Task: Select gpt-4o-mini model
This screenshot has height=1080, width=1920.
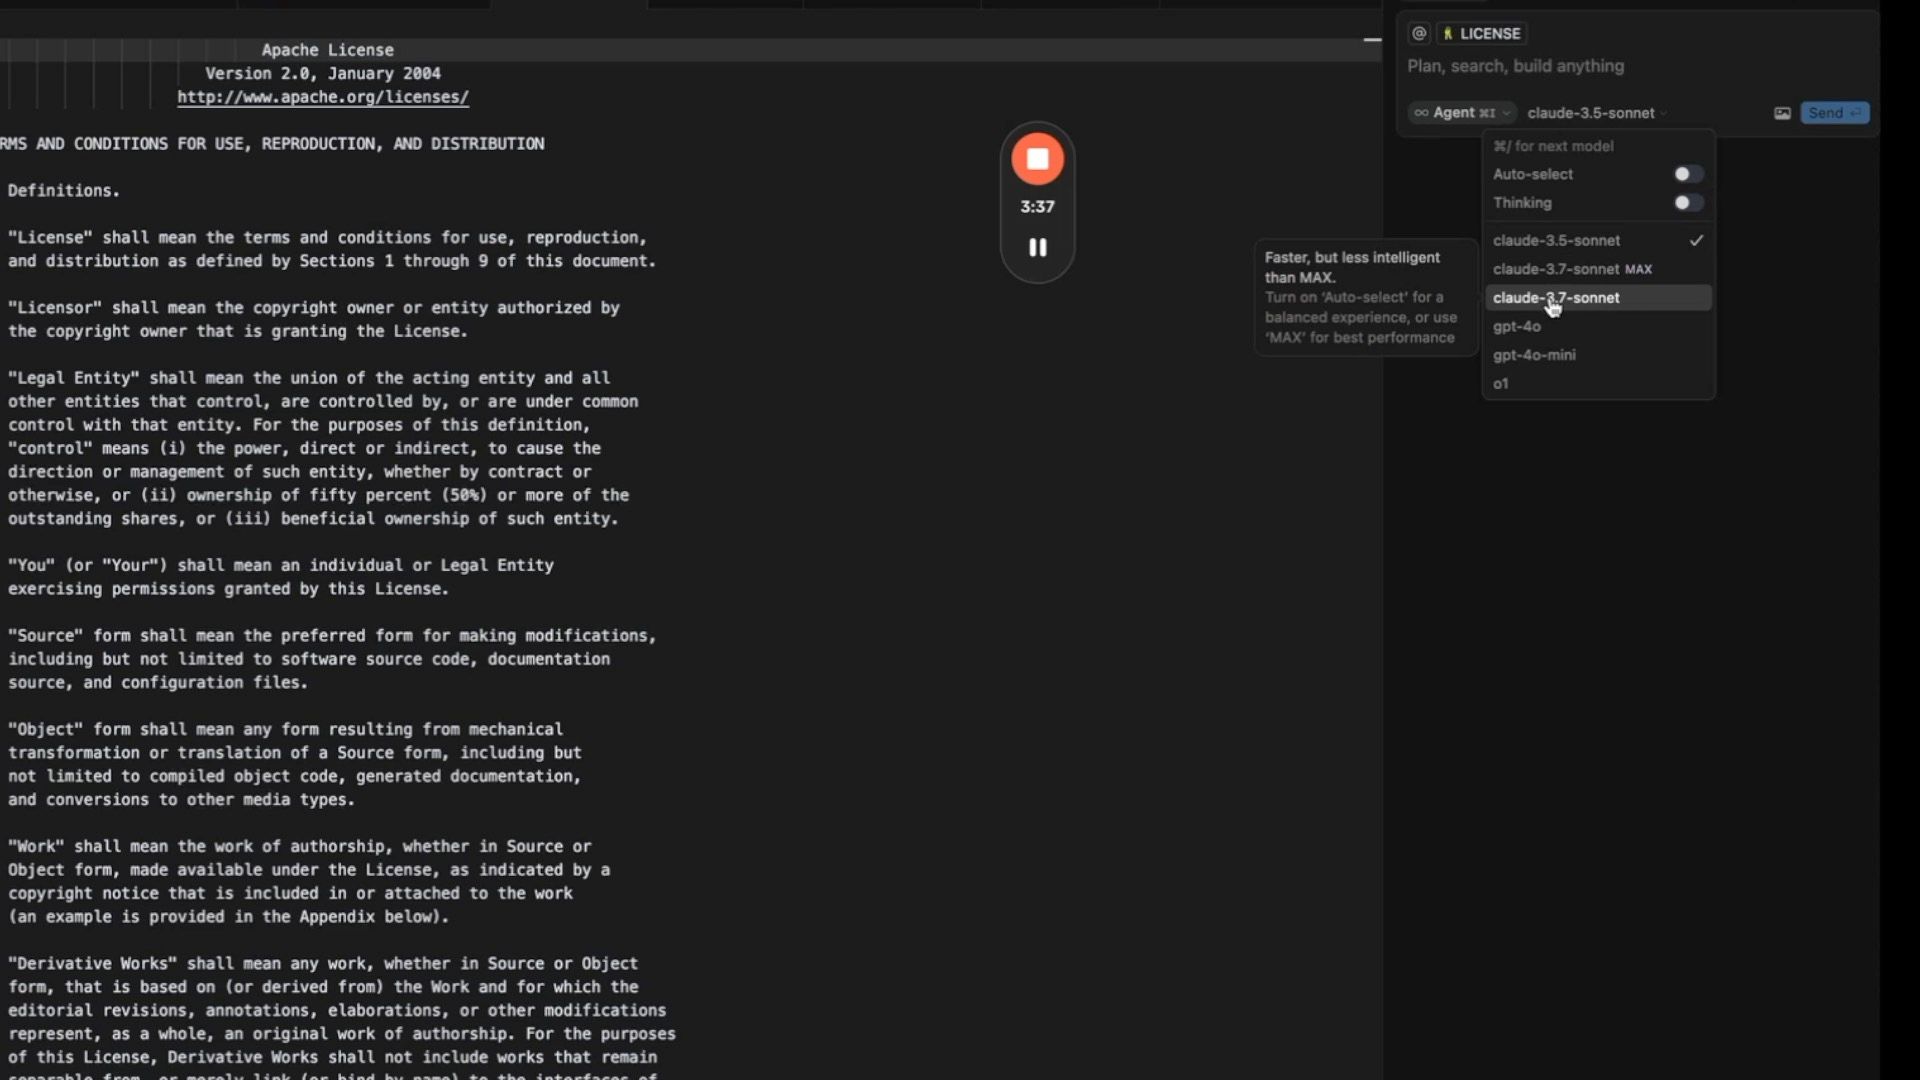Action: (x=1598, y=355)
